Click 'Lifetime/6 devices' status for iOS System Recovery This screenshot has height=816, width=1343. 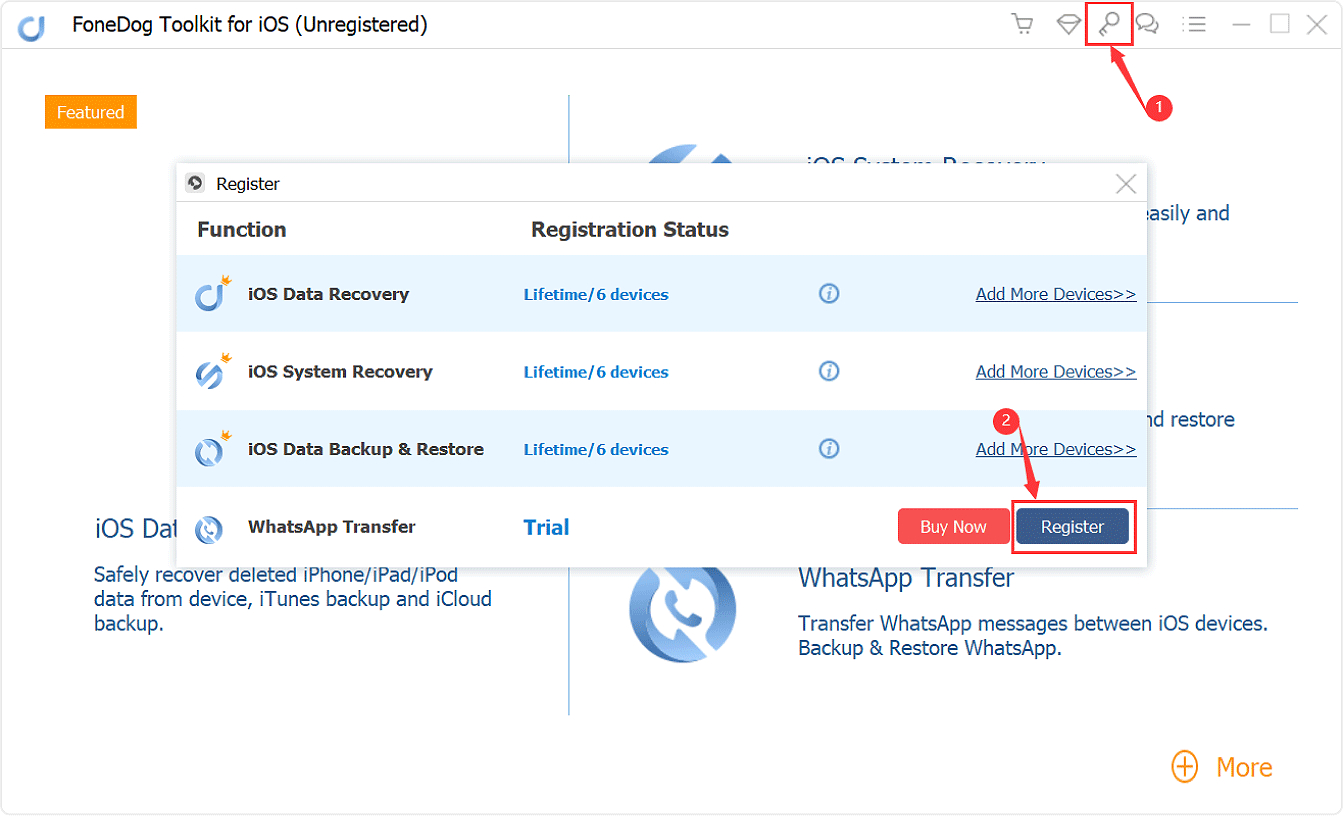coord(596,372)
